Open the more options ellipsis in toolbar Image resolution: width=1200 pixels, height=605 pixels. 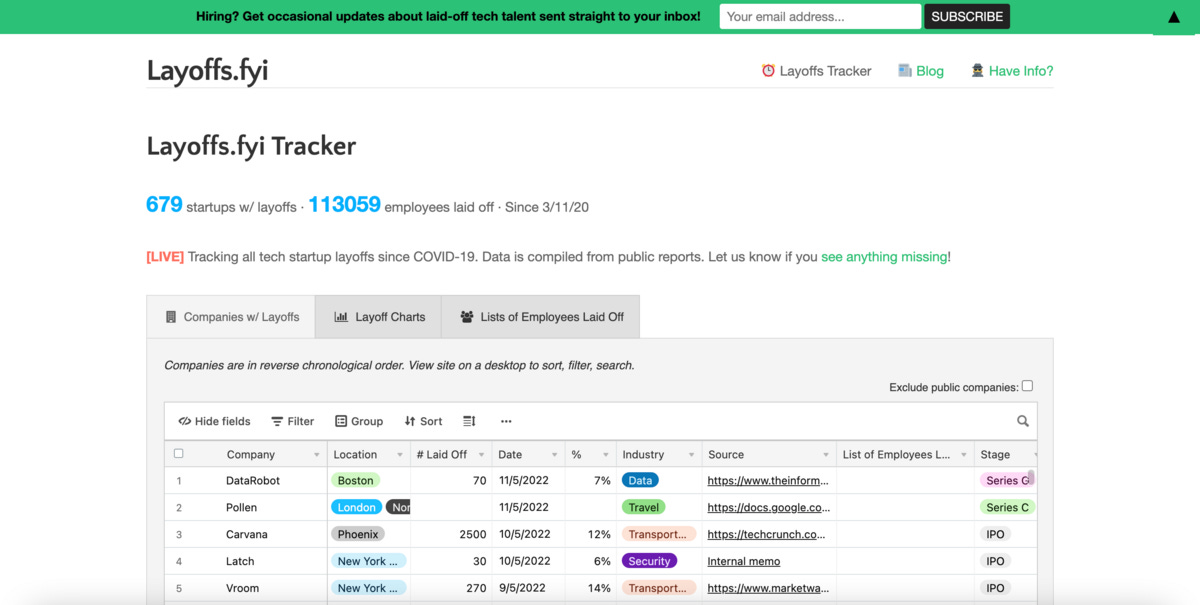(x=506, y=421)
